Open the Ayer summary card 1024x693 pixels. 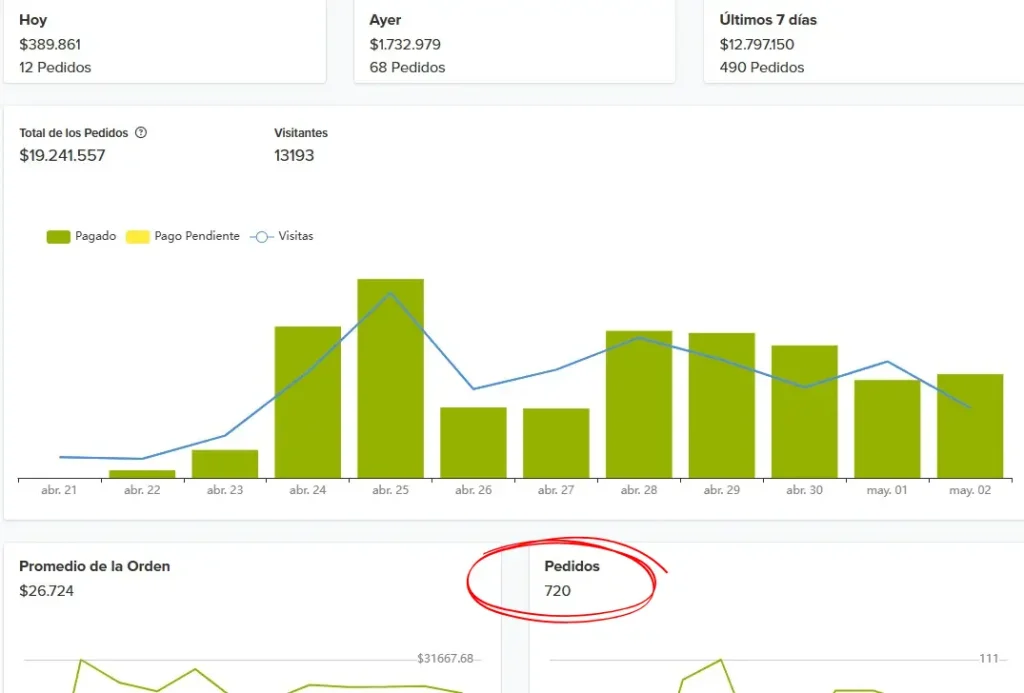click(x=514, y=43)
